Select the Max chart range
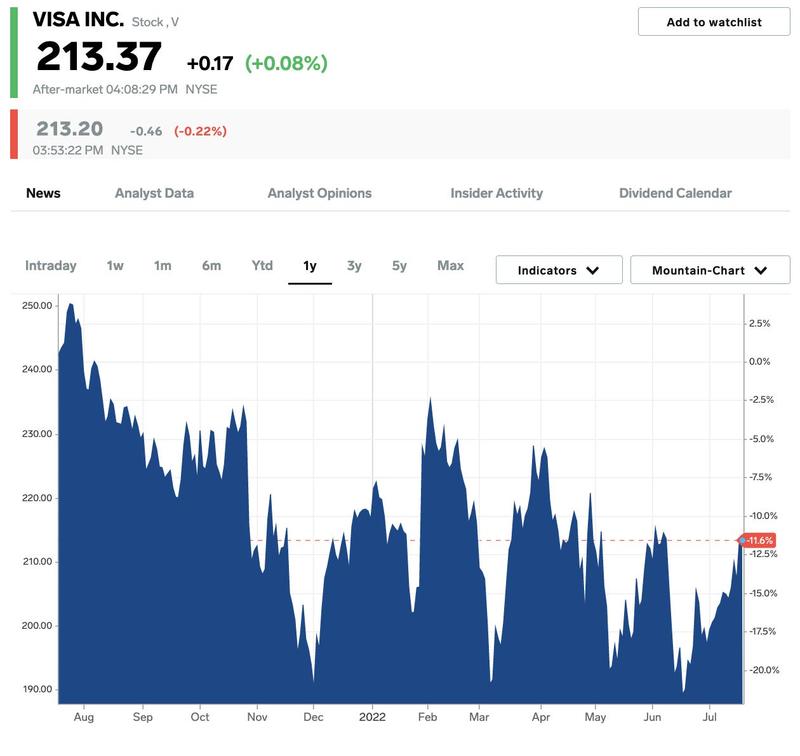 (x=451, y=266)
